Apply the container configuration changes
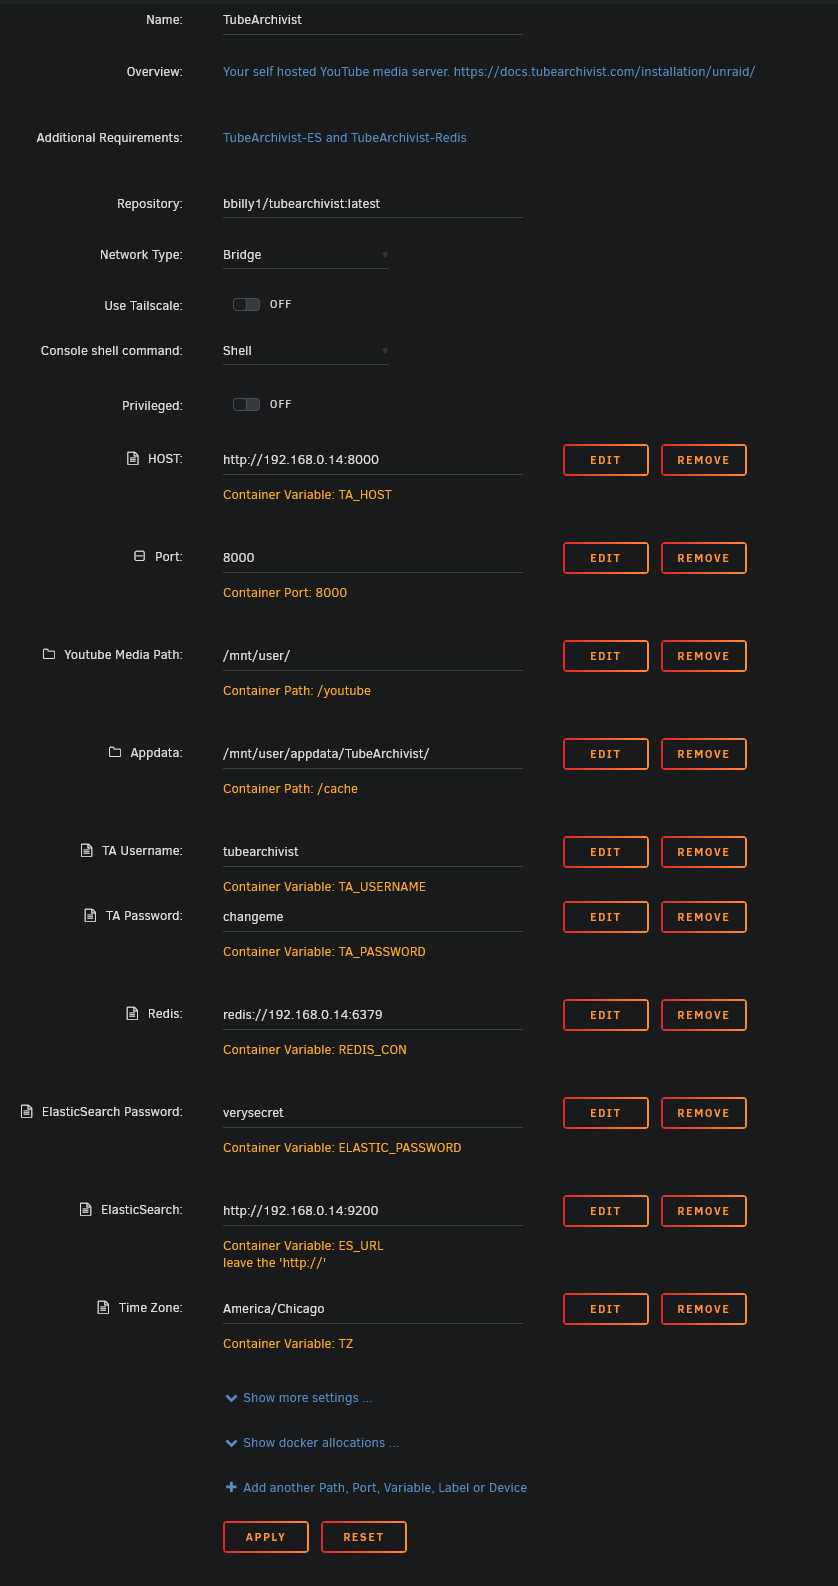 coord(265,1537)
